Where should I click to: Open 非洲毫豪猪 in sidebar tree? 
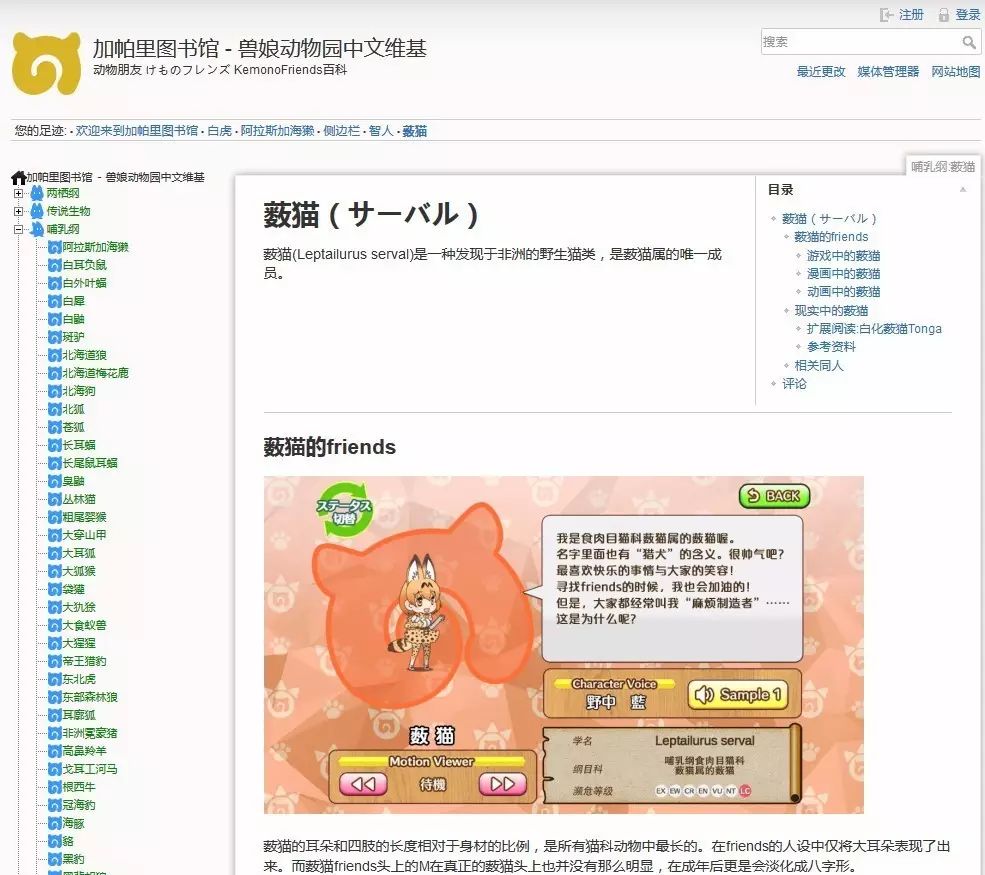tap(90, 734)
